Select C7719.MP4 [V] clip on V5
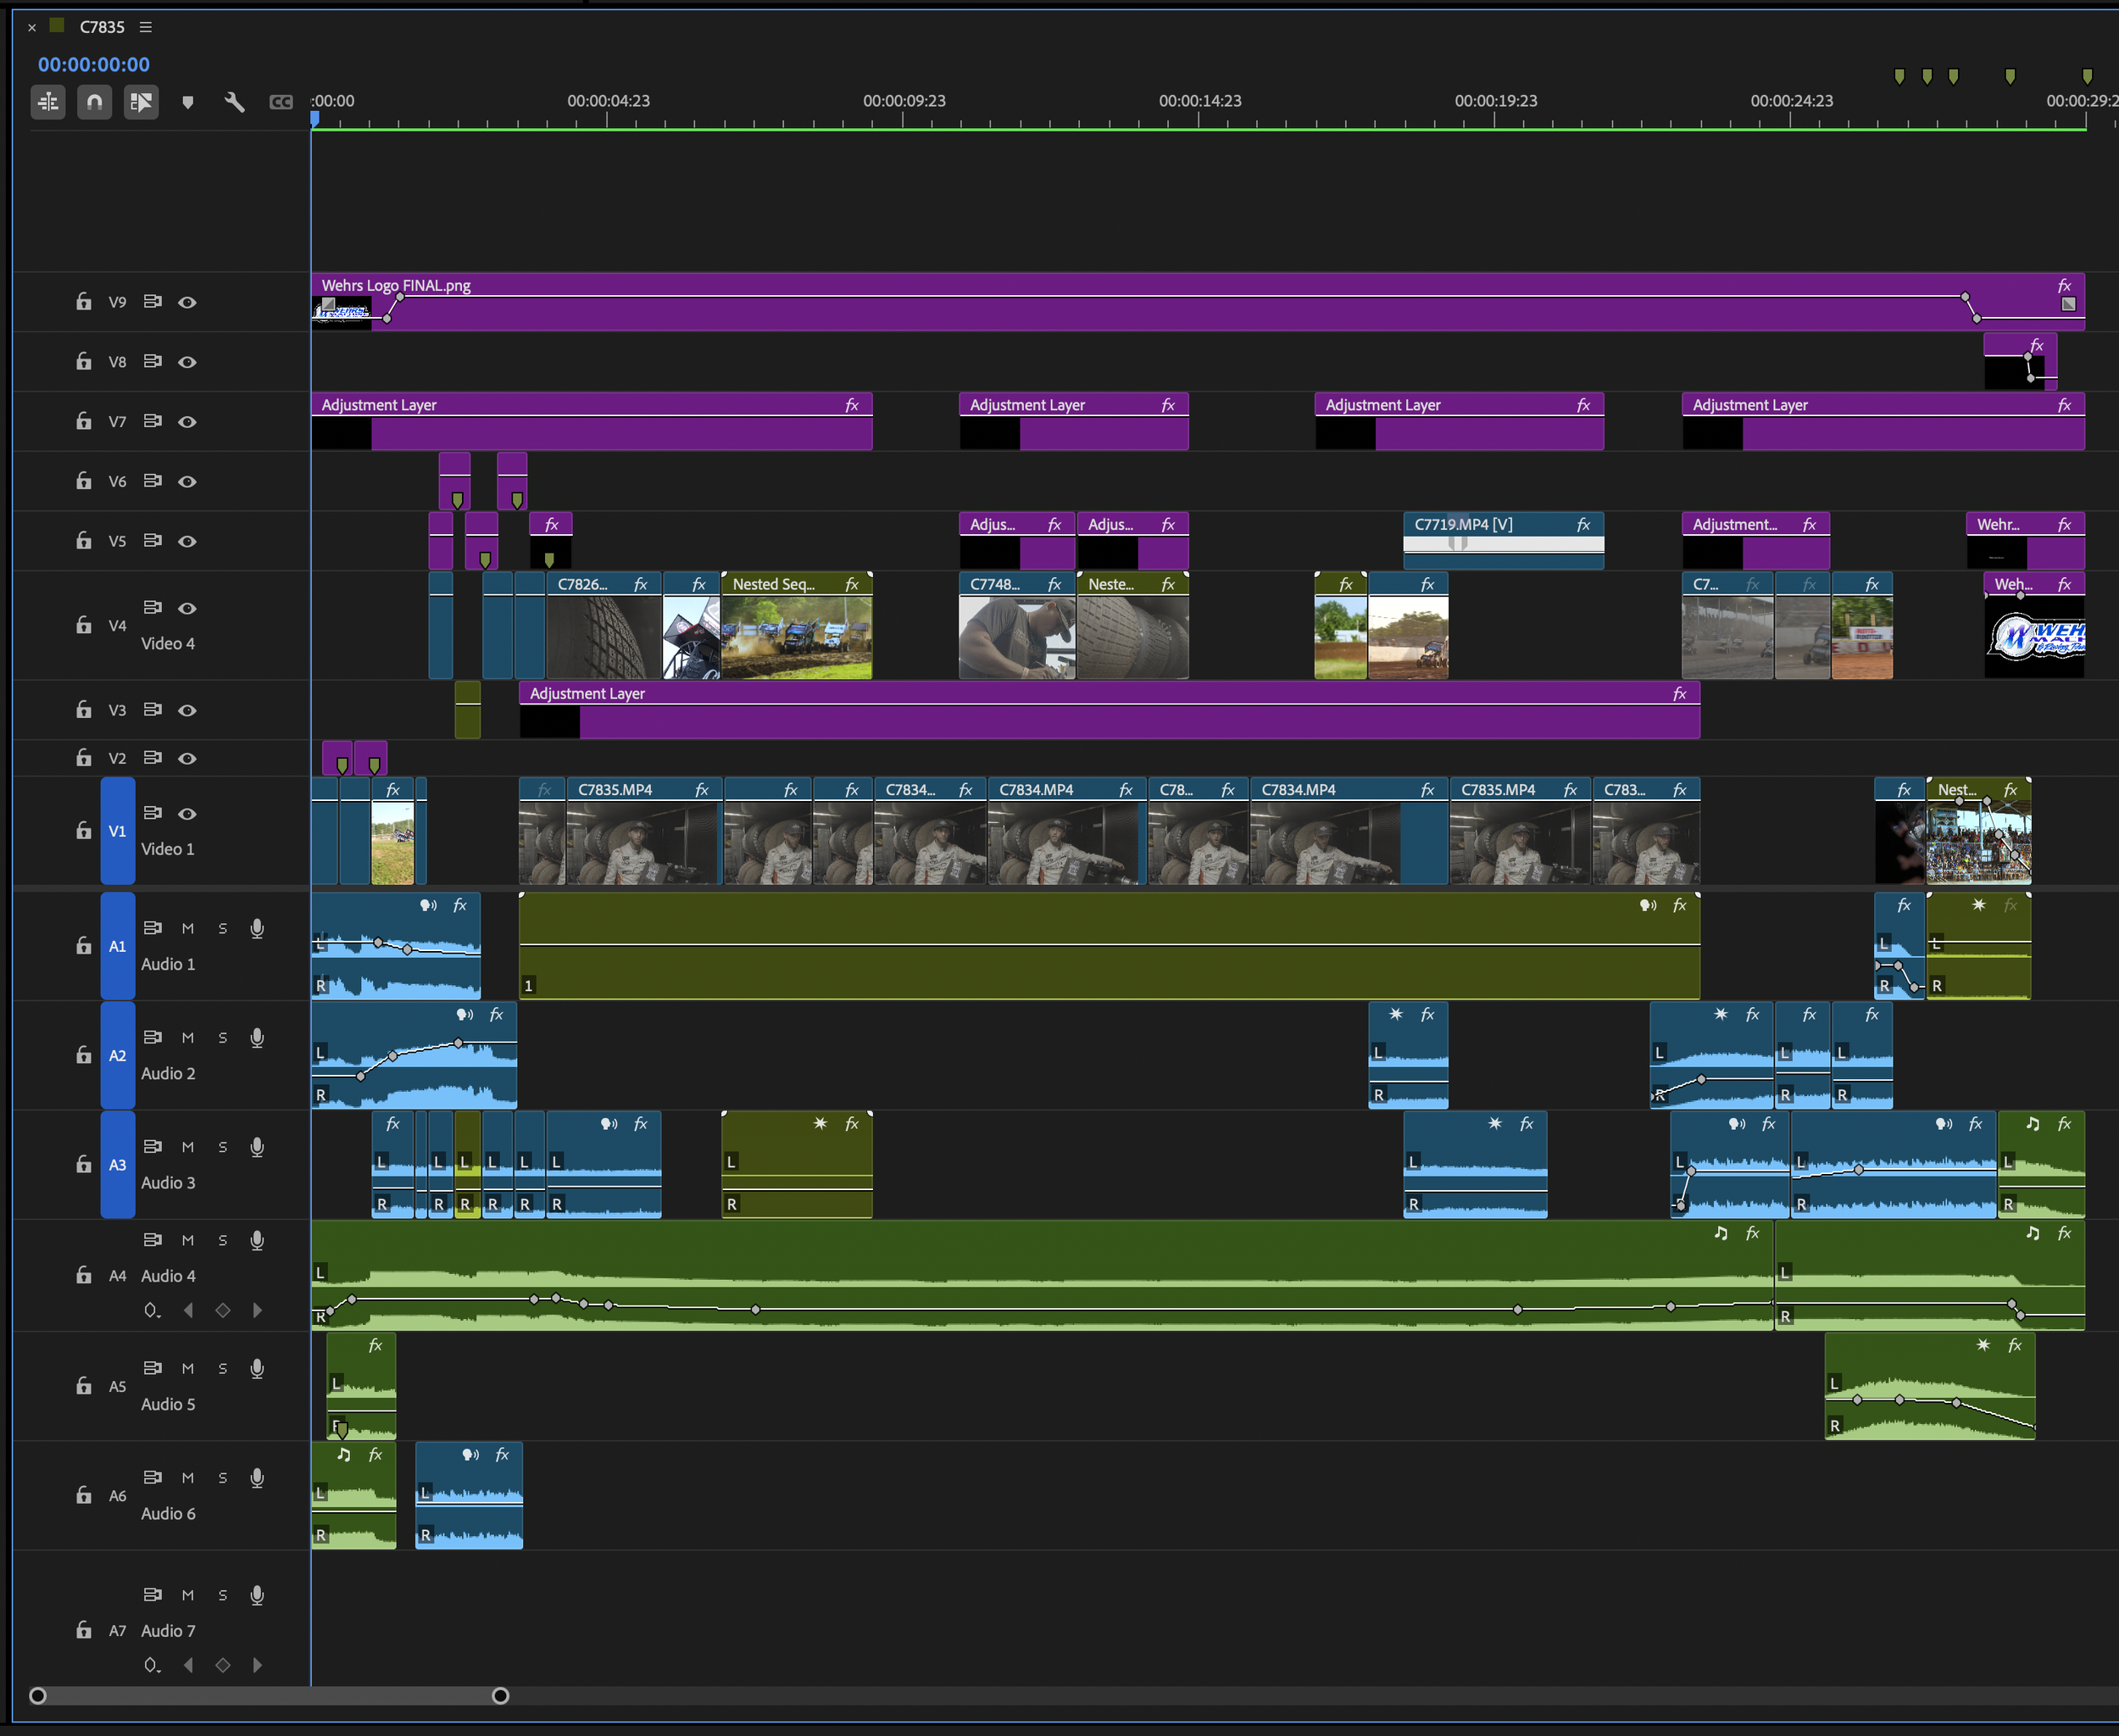Image resolution: width=2119 pixels, height=1736 pixels. click(x=1503, y=541)
